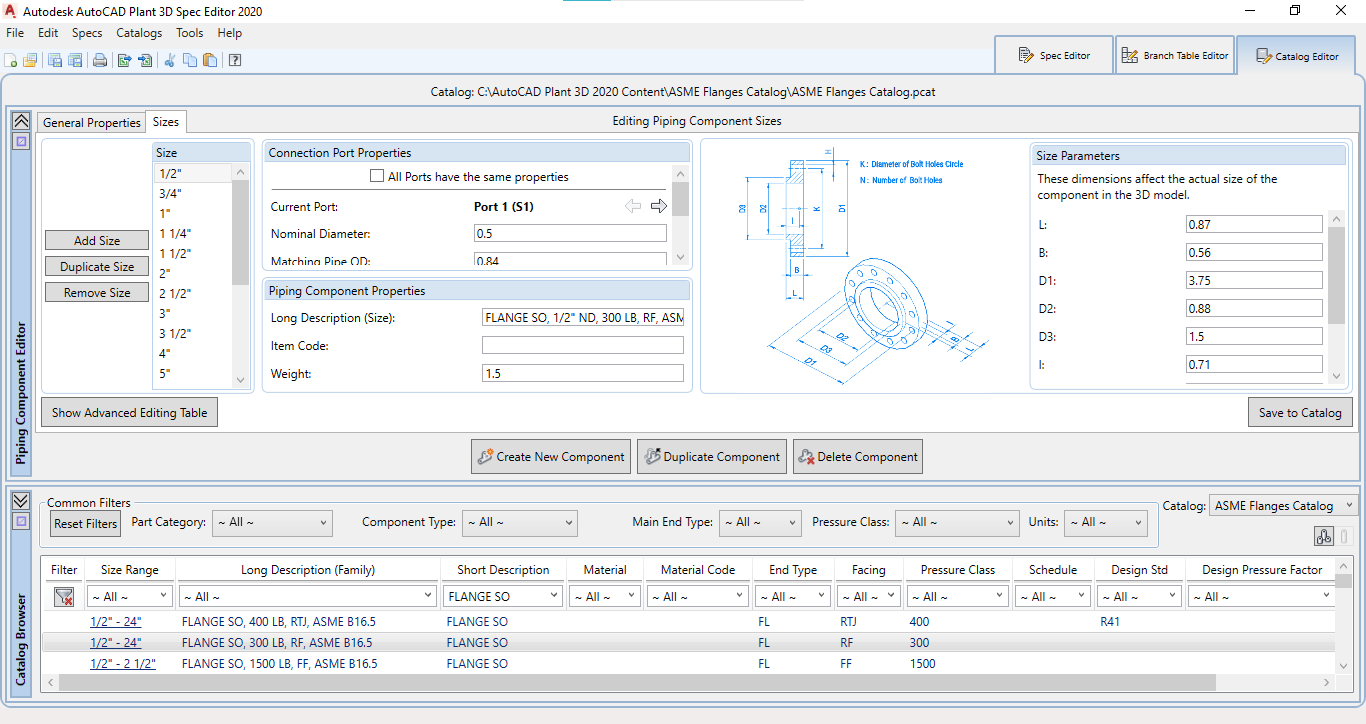Open help with the question mark icon
1366x724 pixels.
pyautogui.click(x=235, y=60)
